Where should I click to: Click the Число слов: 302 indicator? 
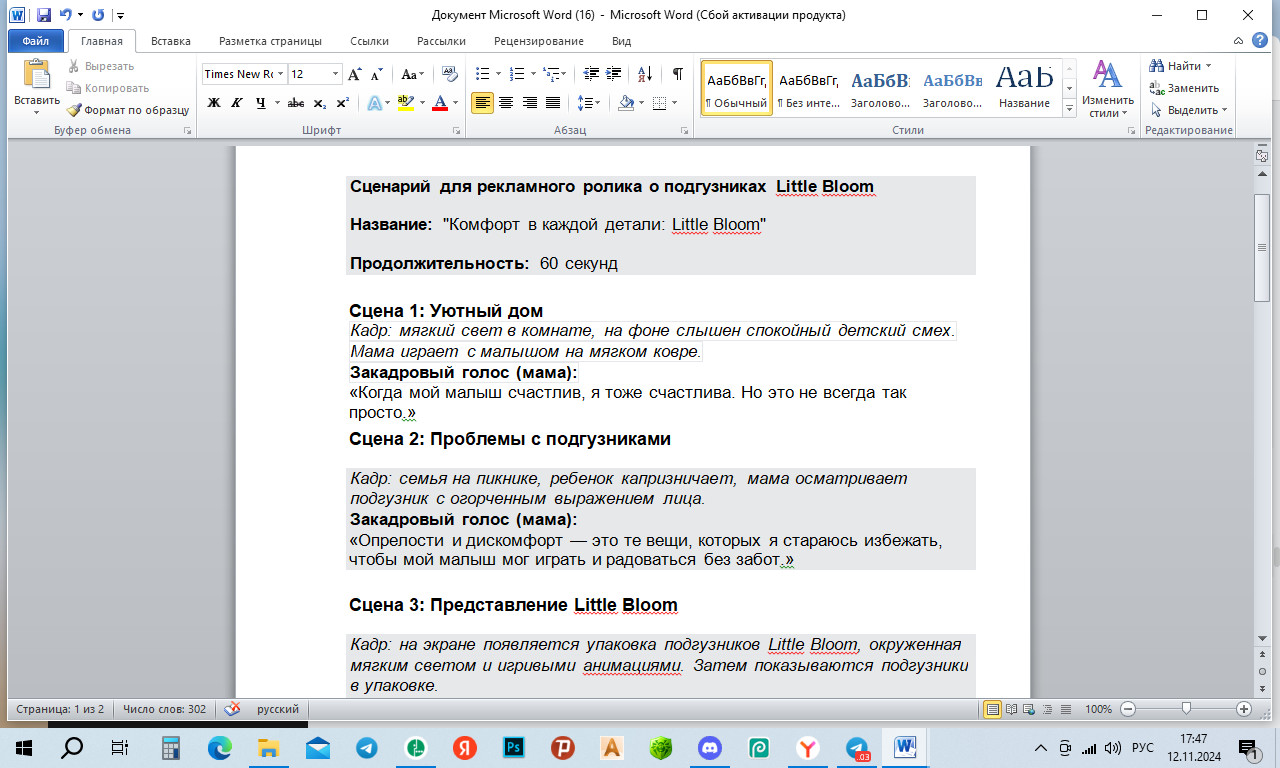click(164, 709)
